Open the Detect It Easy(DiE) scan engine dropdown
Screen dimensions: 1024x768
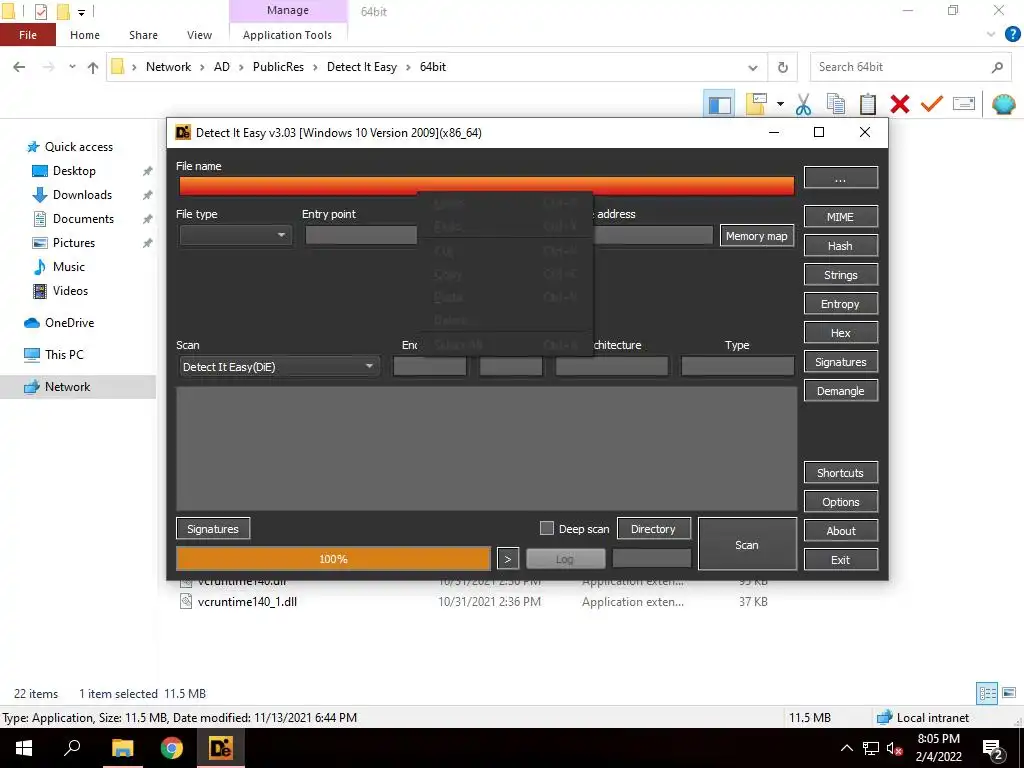(x=278, y=366)
